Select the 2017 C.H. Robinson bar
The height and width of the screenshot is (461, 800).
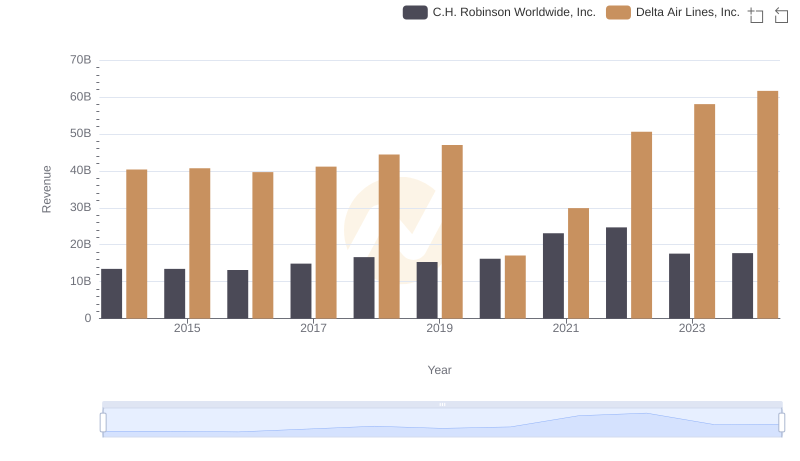coord(301,291)
